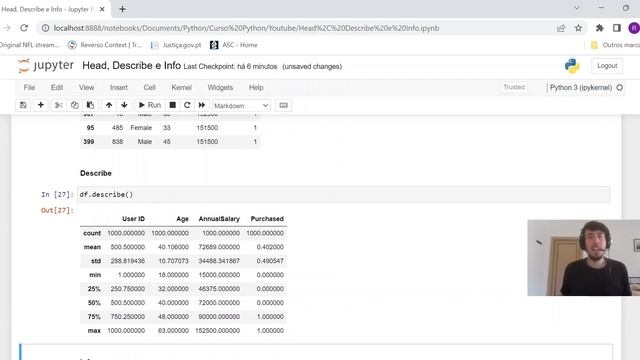This screenshot has width=640, height=360.
Task: Click the Jupyter logo
Action: pyautogui.click(x=46, y=66)
